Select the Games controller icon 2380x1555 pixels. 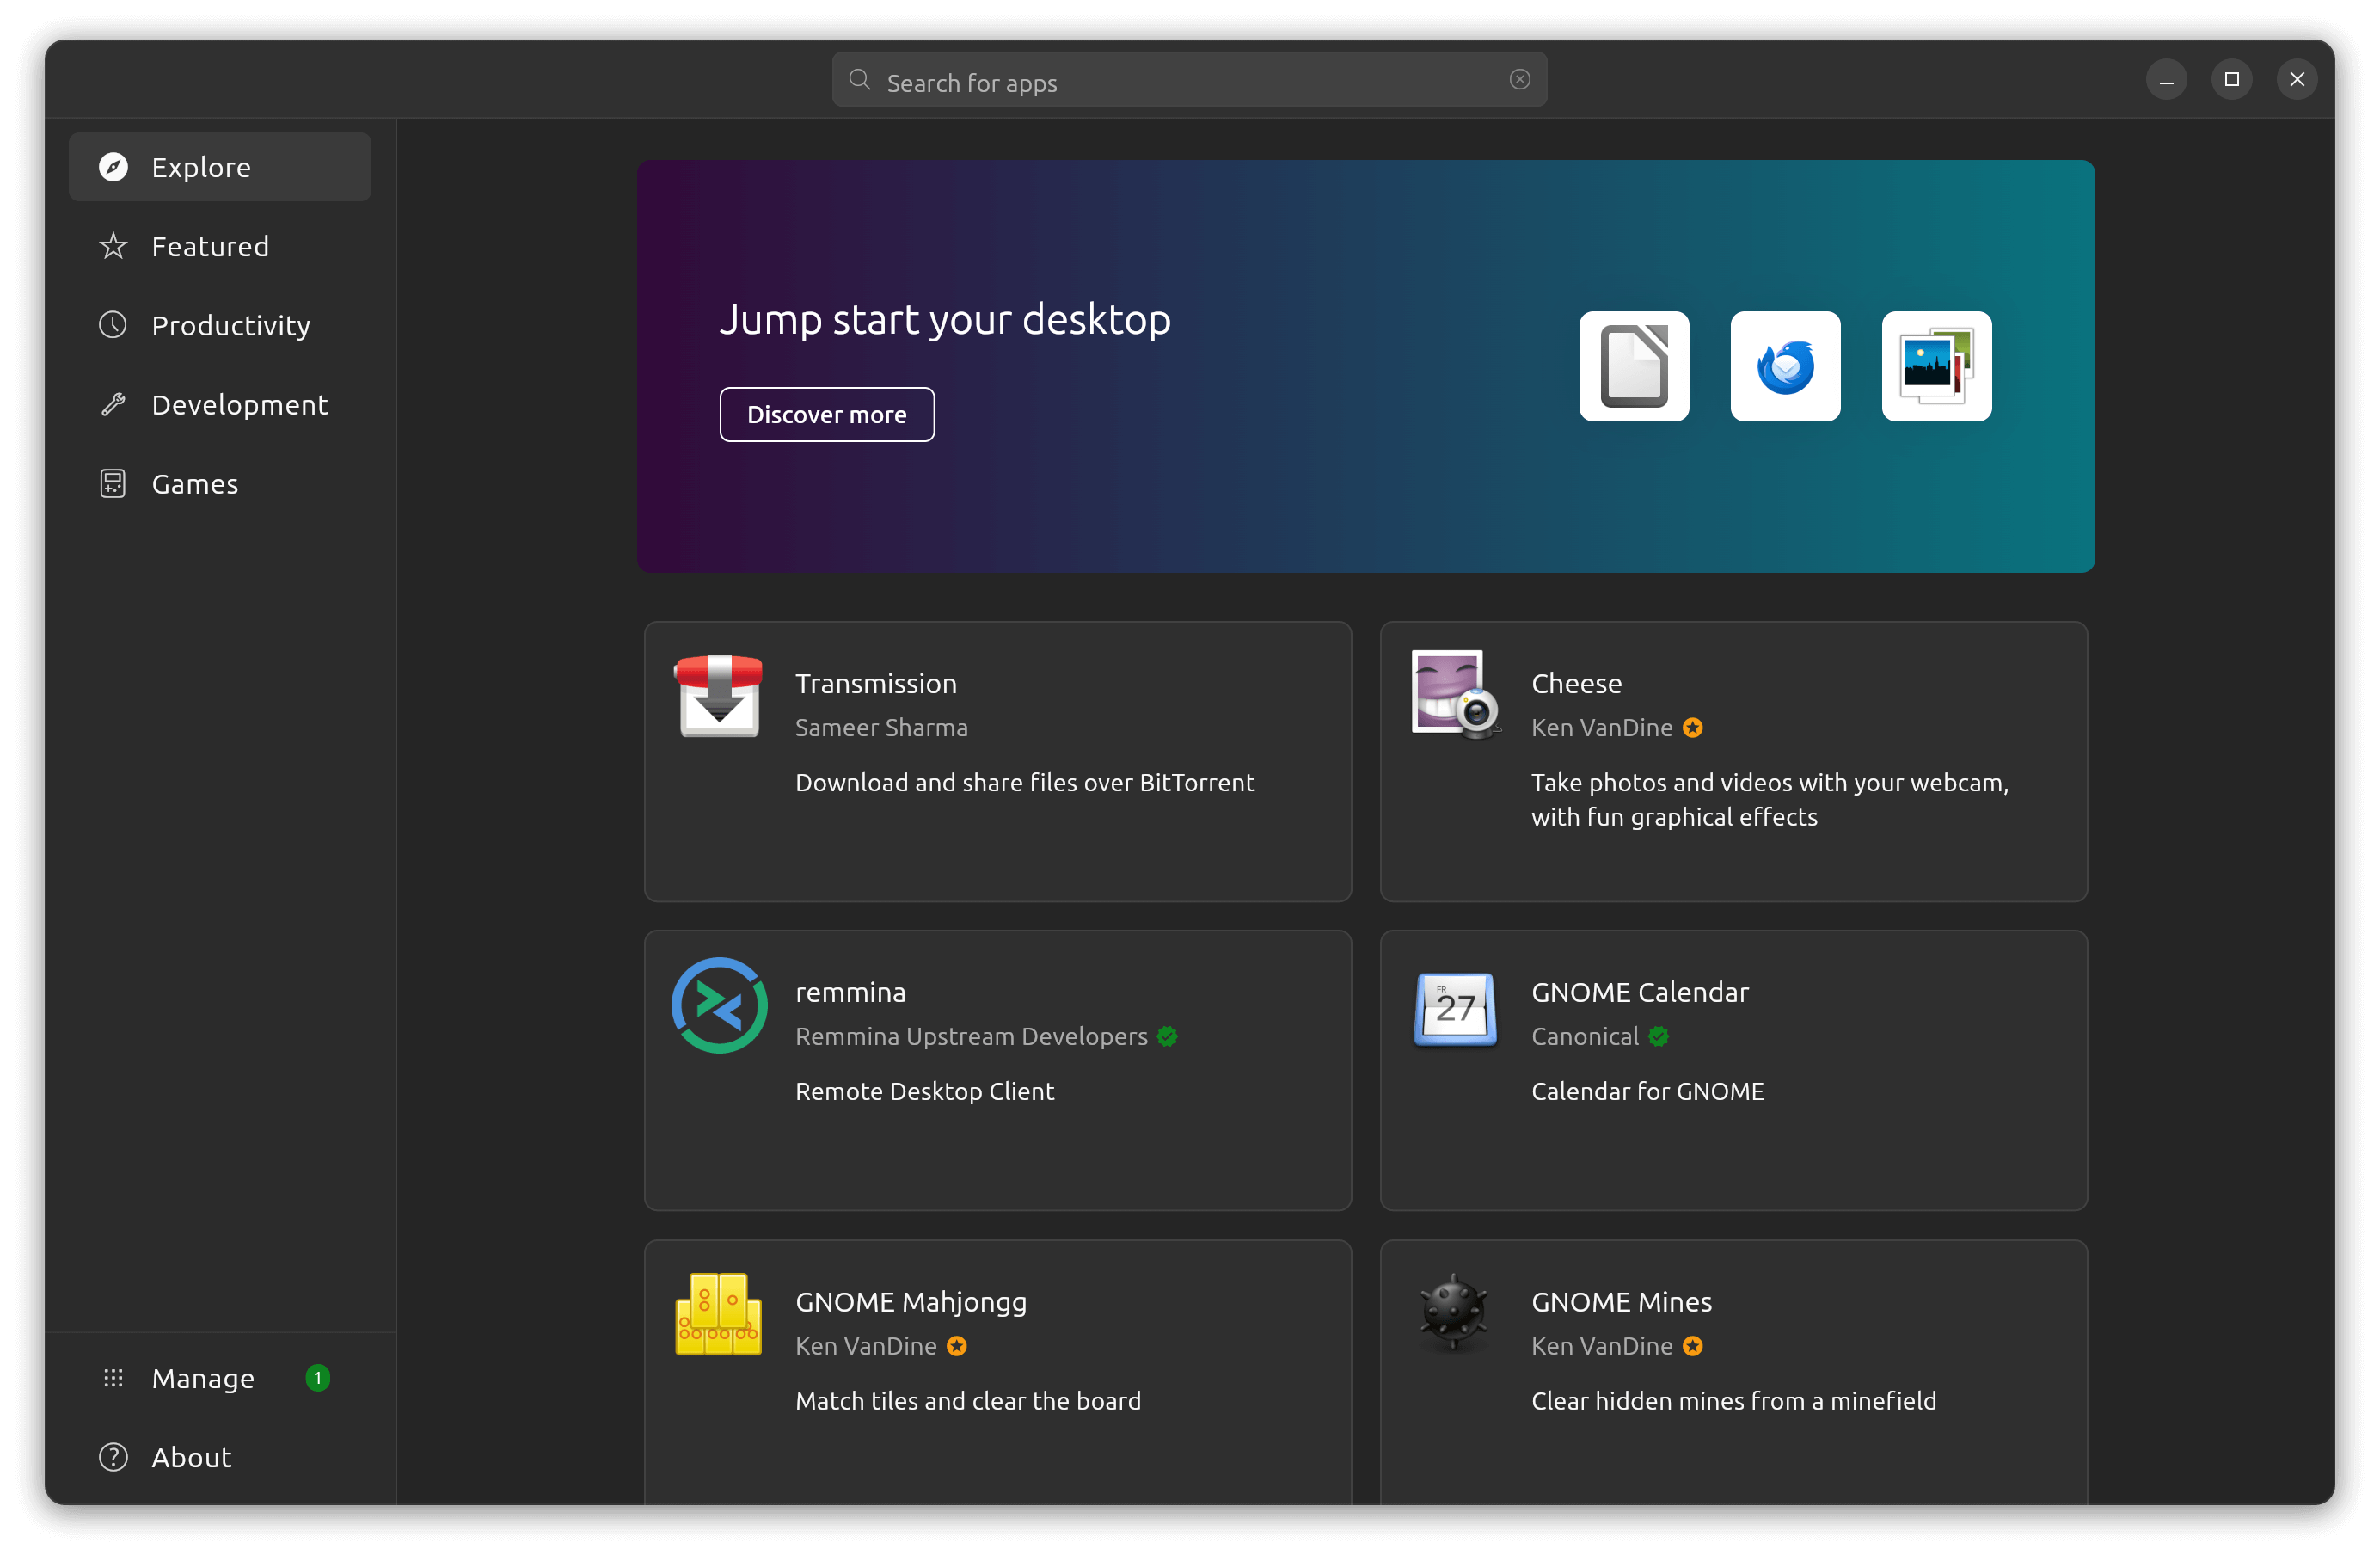tap(113, 483)
